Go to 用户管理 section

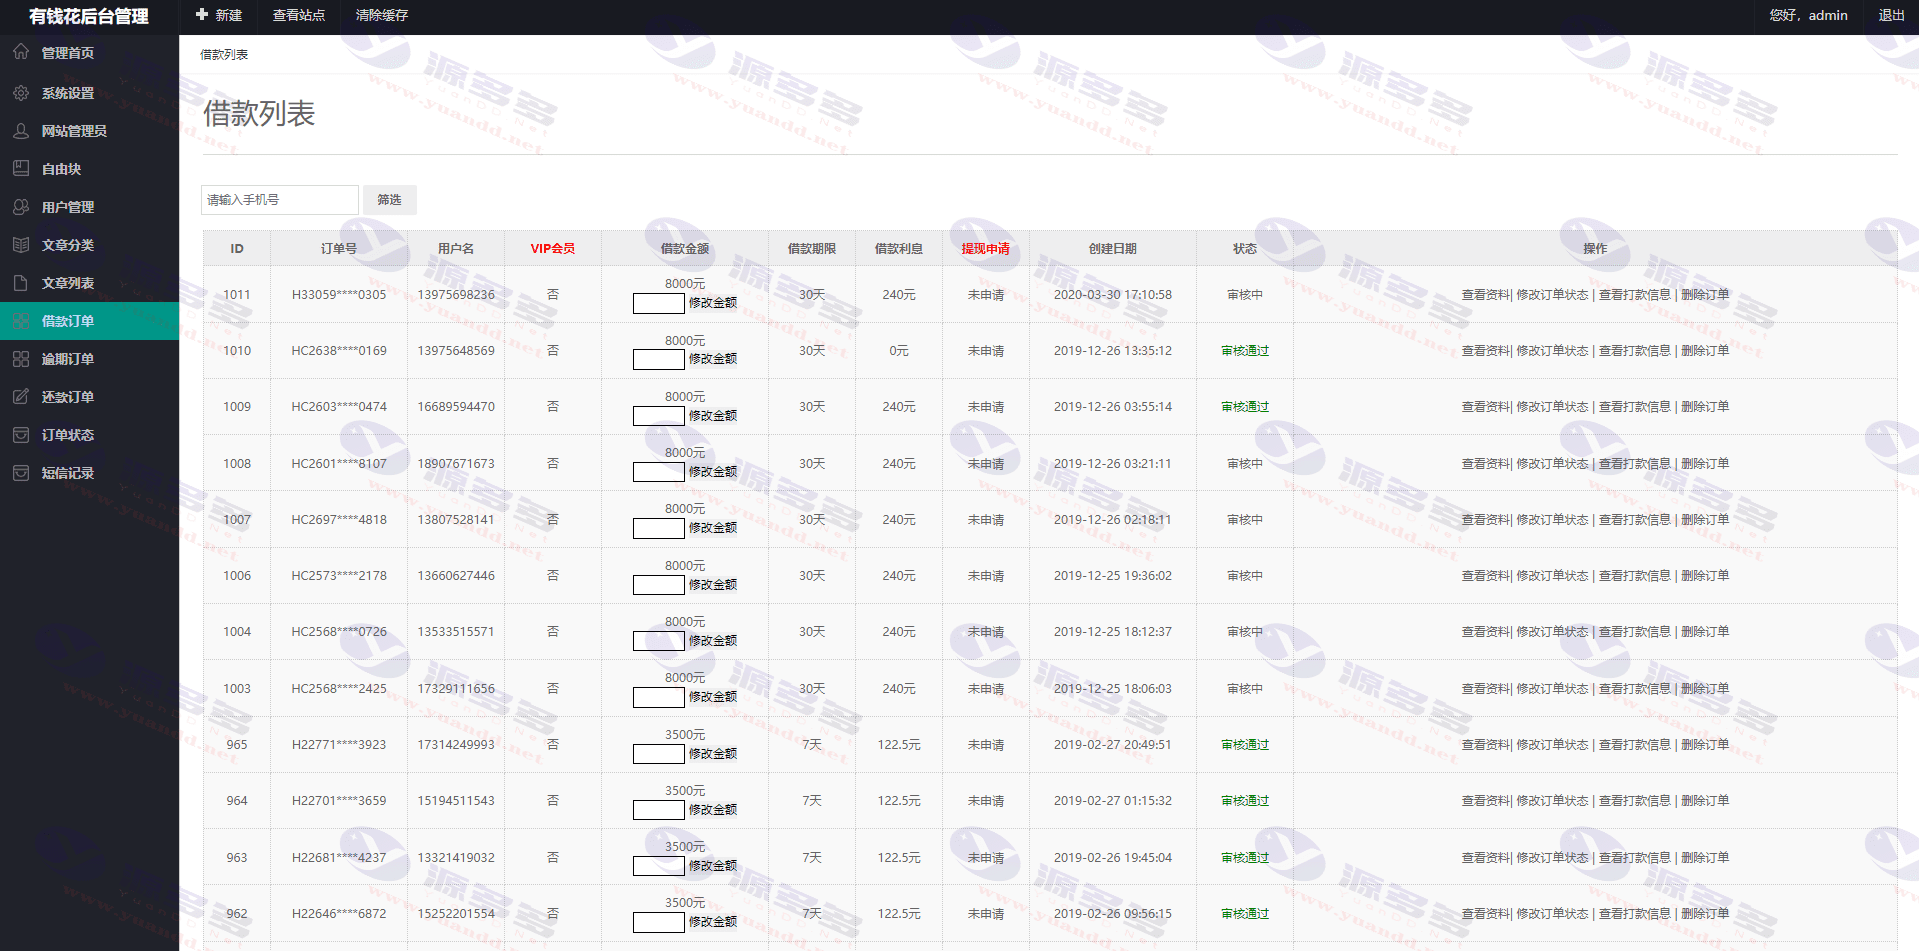click(x=68, y=207)
